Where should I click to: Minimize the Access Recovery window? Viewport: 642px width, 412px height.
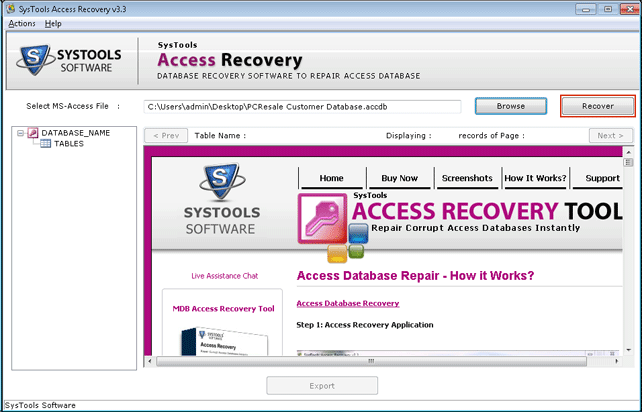pyautogui.click(x=586, y=9)
